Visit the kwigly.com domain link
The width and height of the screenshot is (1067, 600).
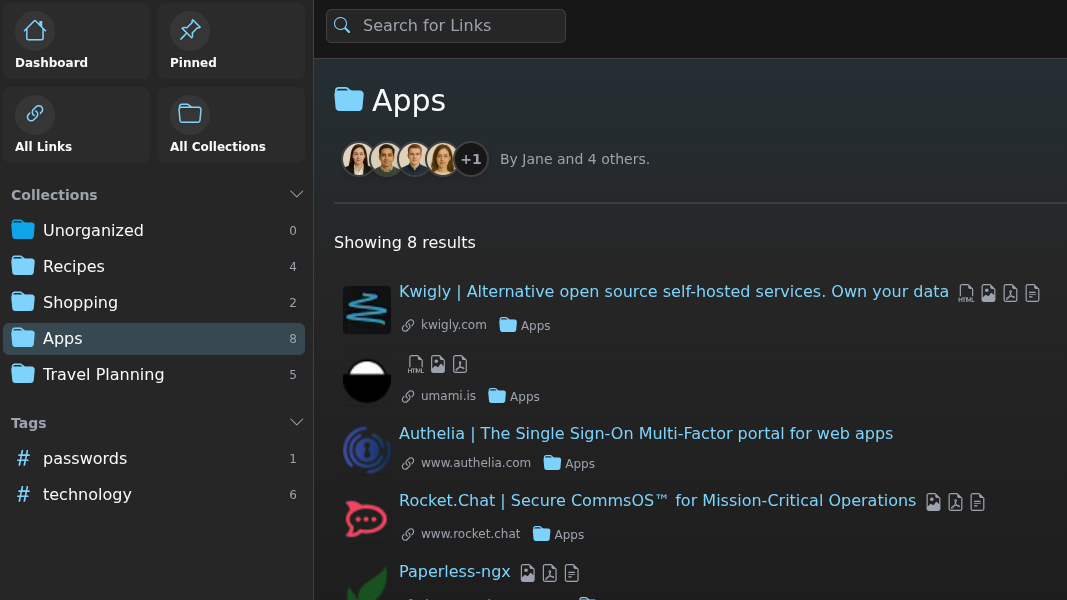453,325
